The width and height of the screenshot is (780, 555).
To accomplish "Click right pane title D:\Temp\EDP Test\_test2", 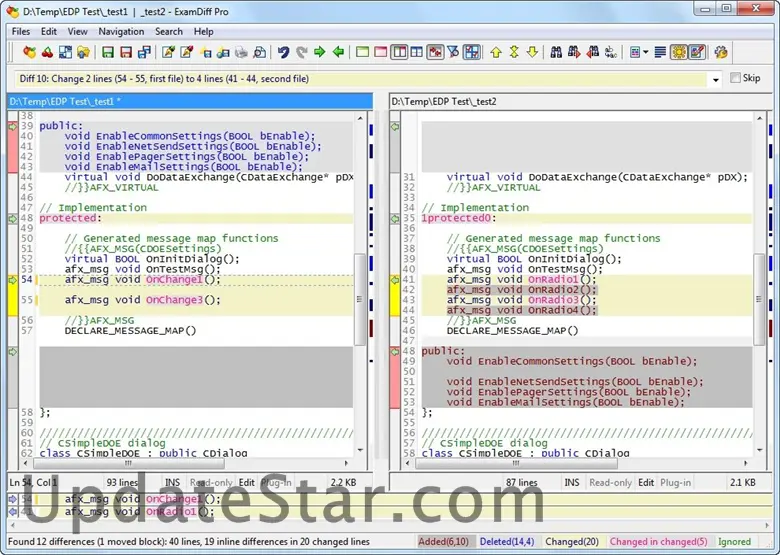I will point(579,101).
